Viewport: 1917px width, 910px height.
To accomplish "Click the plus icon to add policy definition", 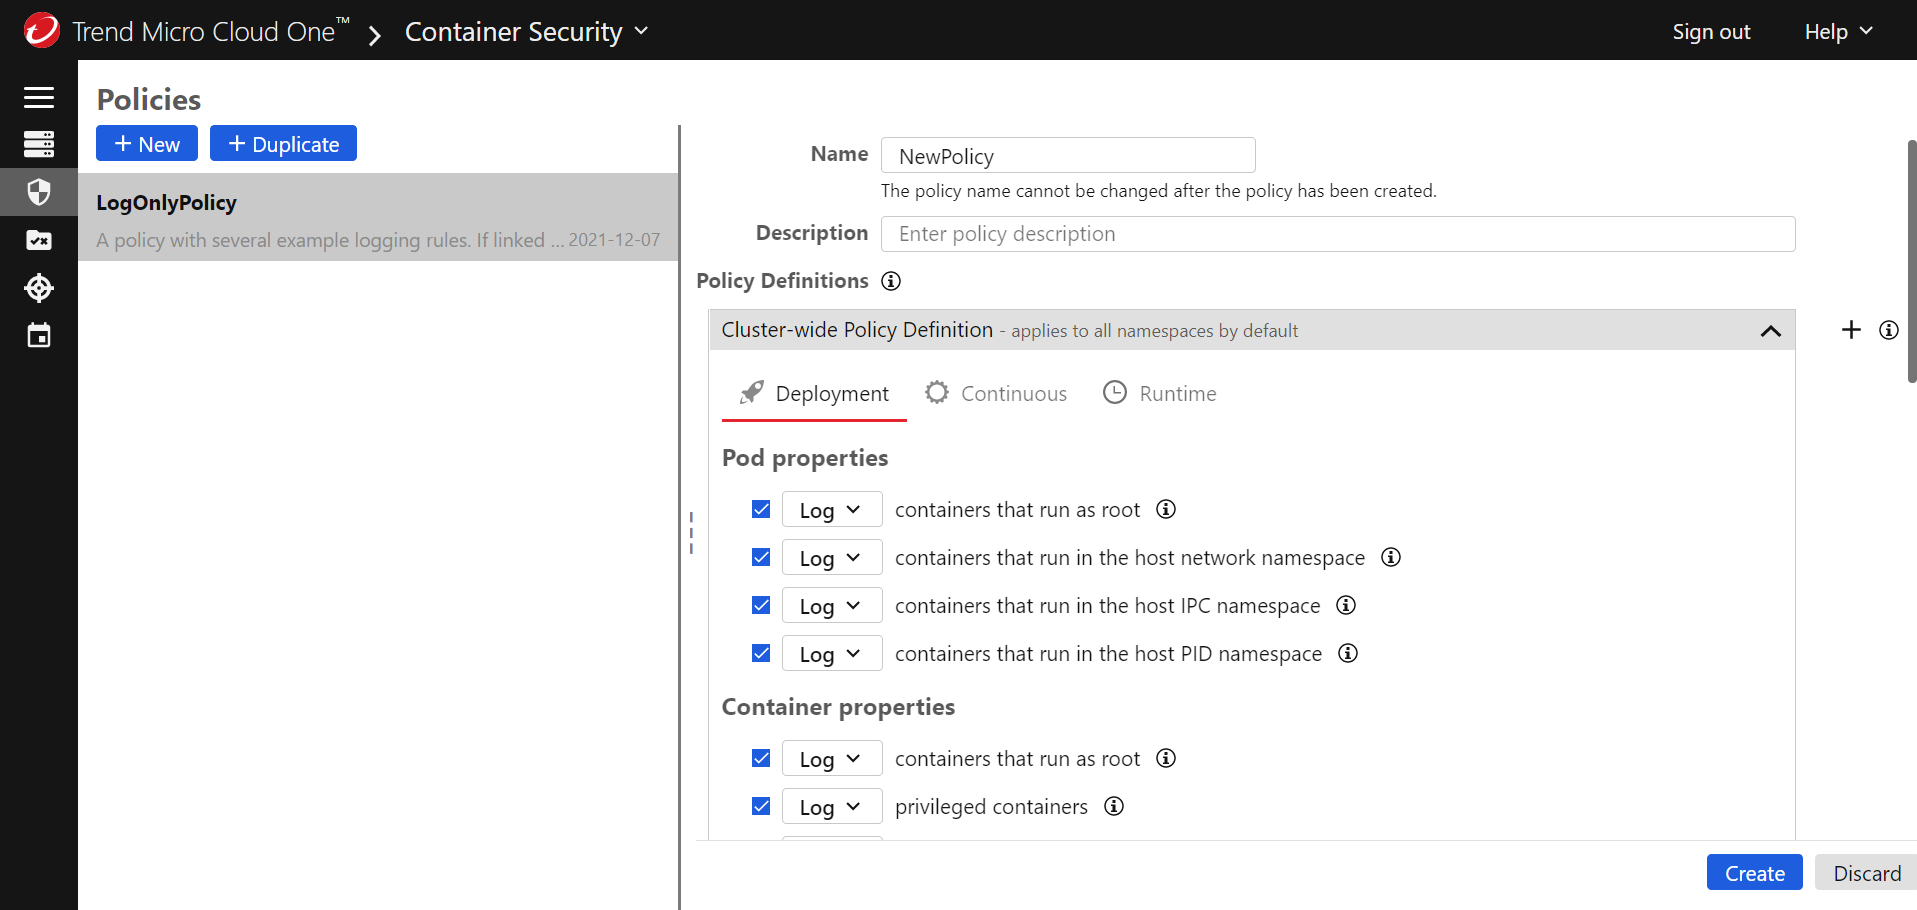I will point(1851,330).
